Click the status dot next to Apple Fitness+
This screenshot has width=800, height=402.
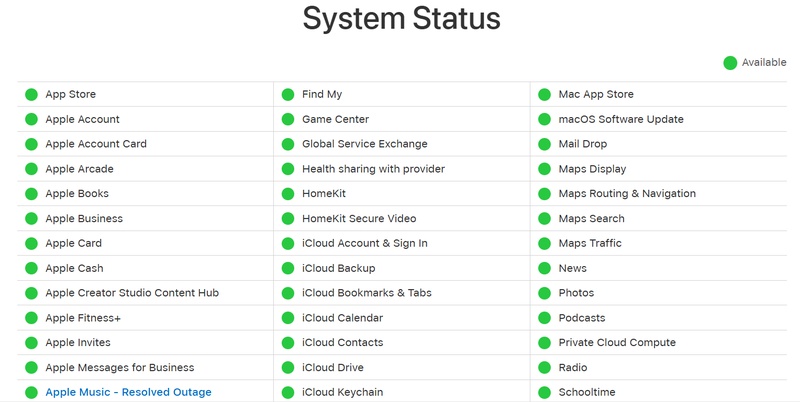pos(32,318)
